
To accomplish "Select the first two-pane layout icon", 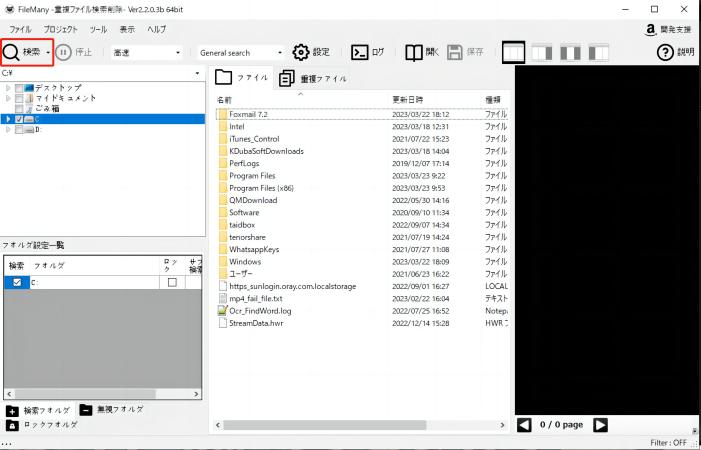I will pos(513,52).
